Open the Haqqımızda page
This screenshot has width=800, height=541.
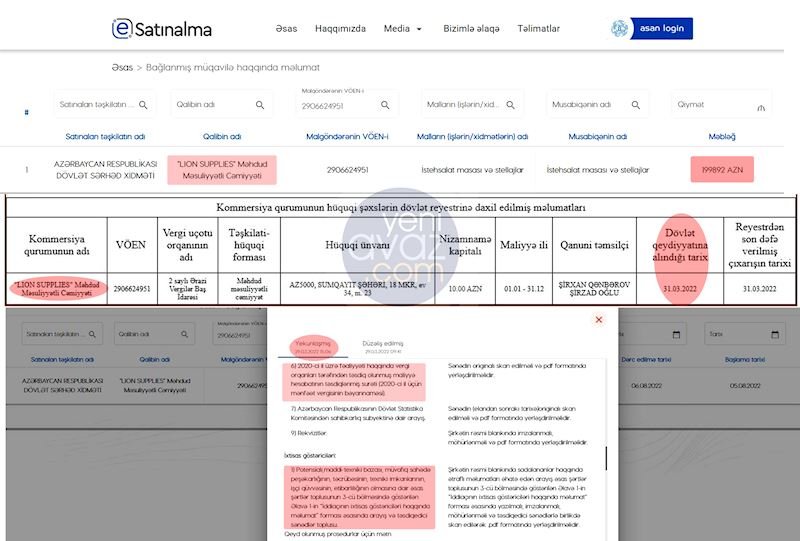[x=340, y=29]
